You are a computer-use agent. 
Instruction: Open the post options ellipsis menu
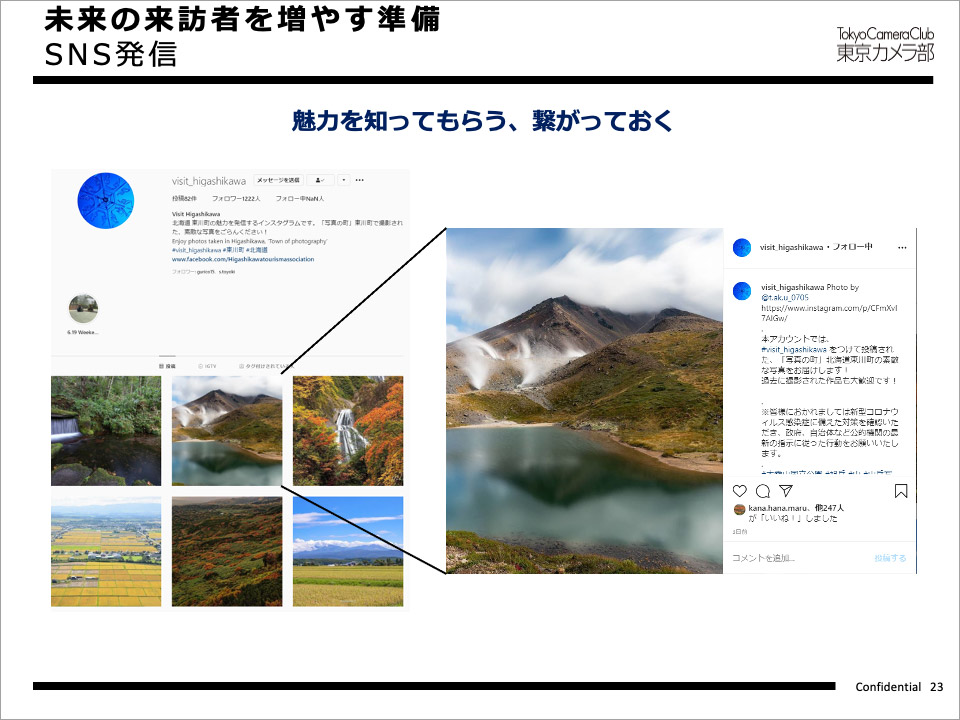point(900,248)
